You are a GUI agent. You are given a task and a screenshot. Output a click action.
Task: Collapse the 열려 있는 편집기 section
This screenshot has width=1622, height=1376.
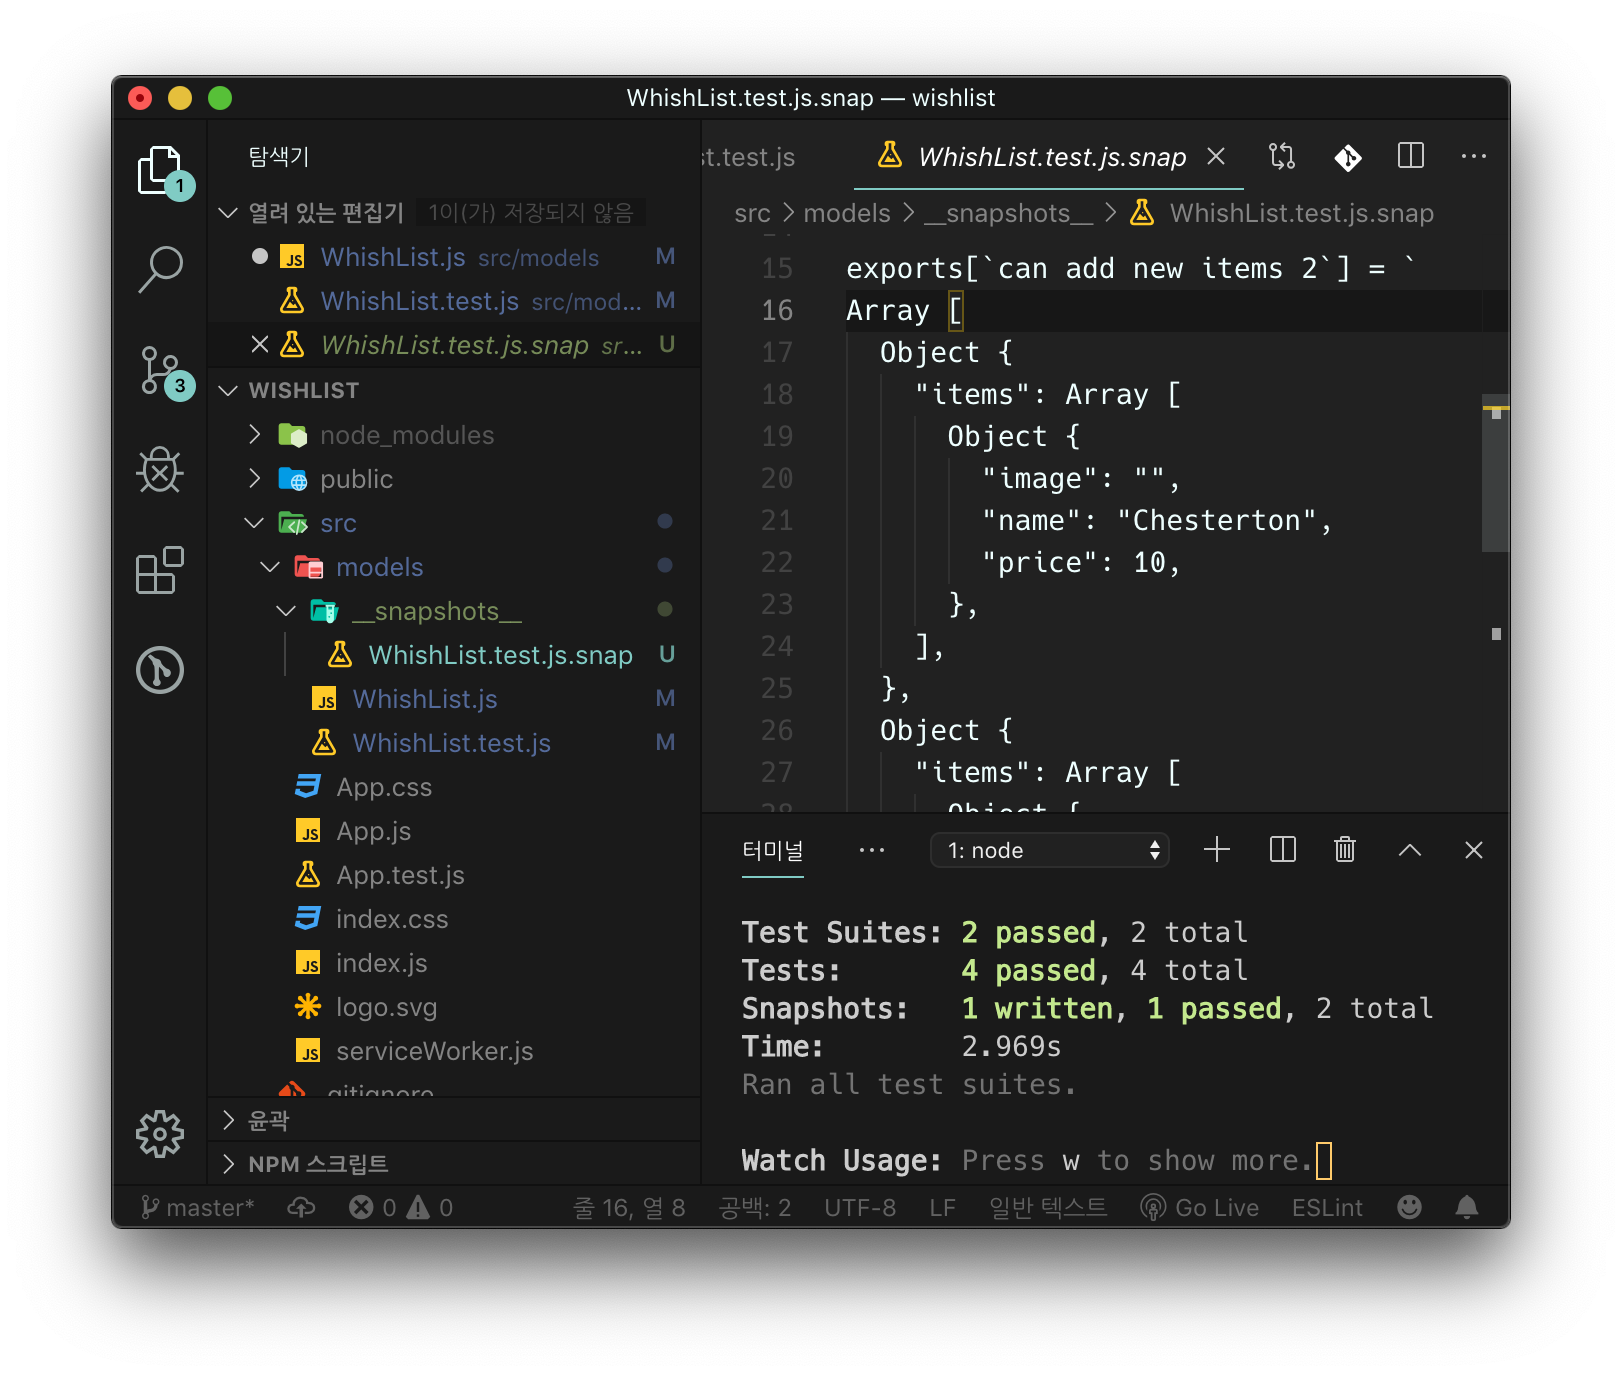click(228, 213)
